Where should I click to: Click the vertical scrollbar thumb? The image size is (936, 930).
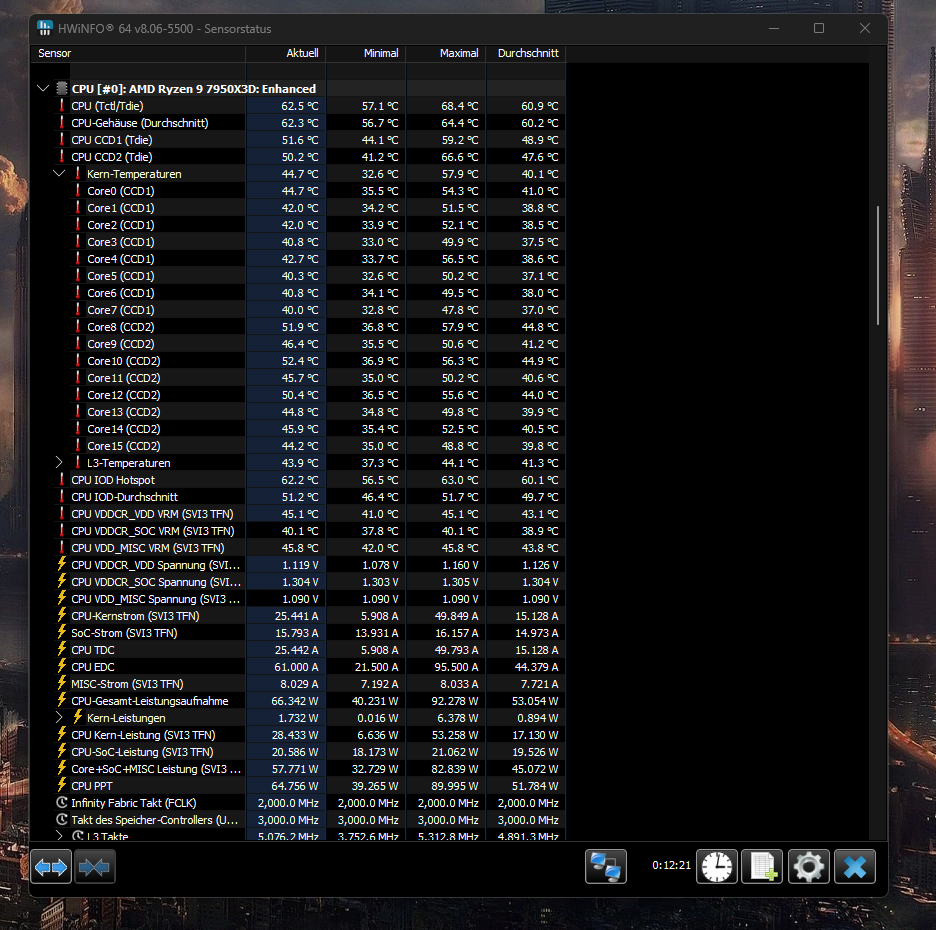point(878,265)
